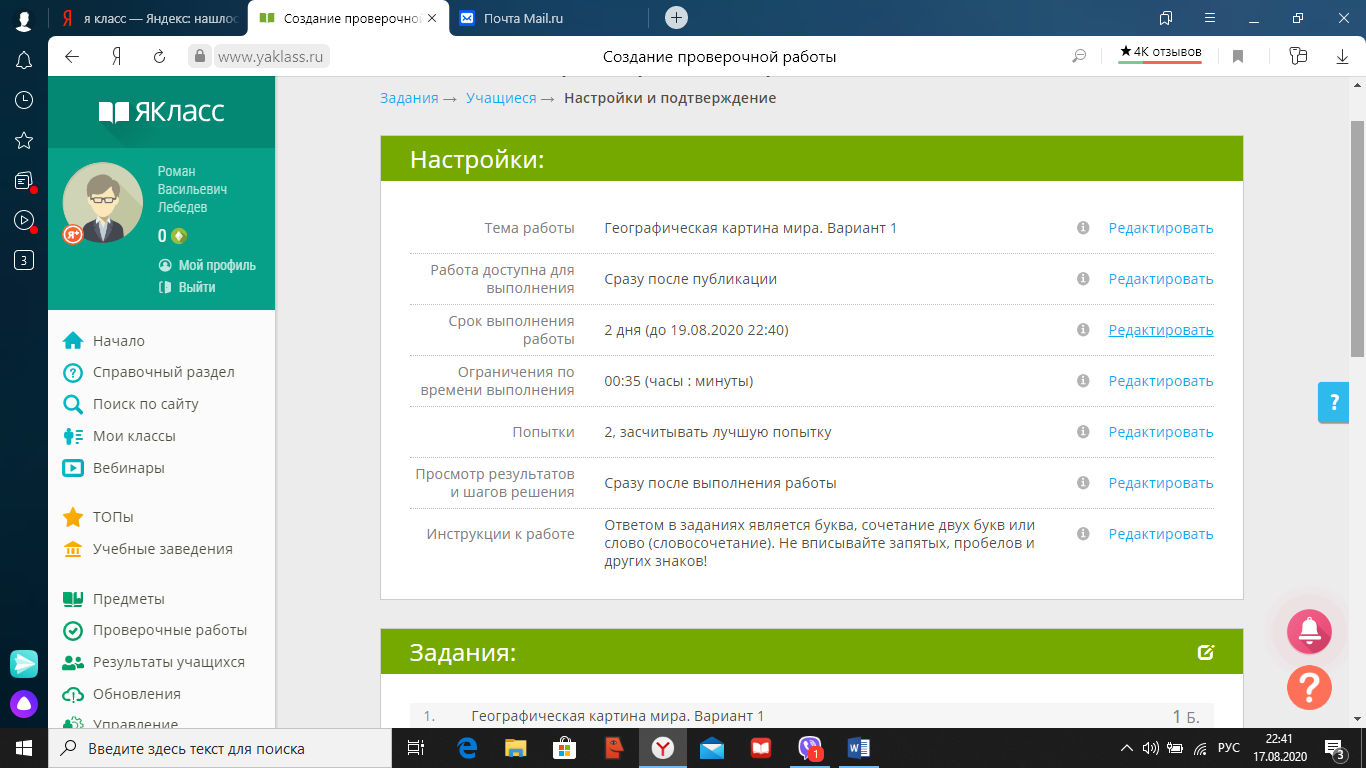Click the browser page reload icon
Screen dimensions: 1366x768
click(x=159, y=57)
